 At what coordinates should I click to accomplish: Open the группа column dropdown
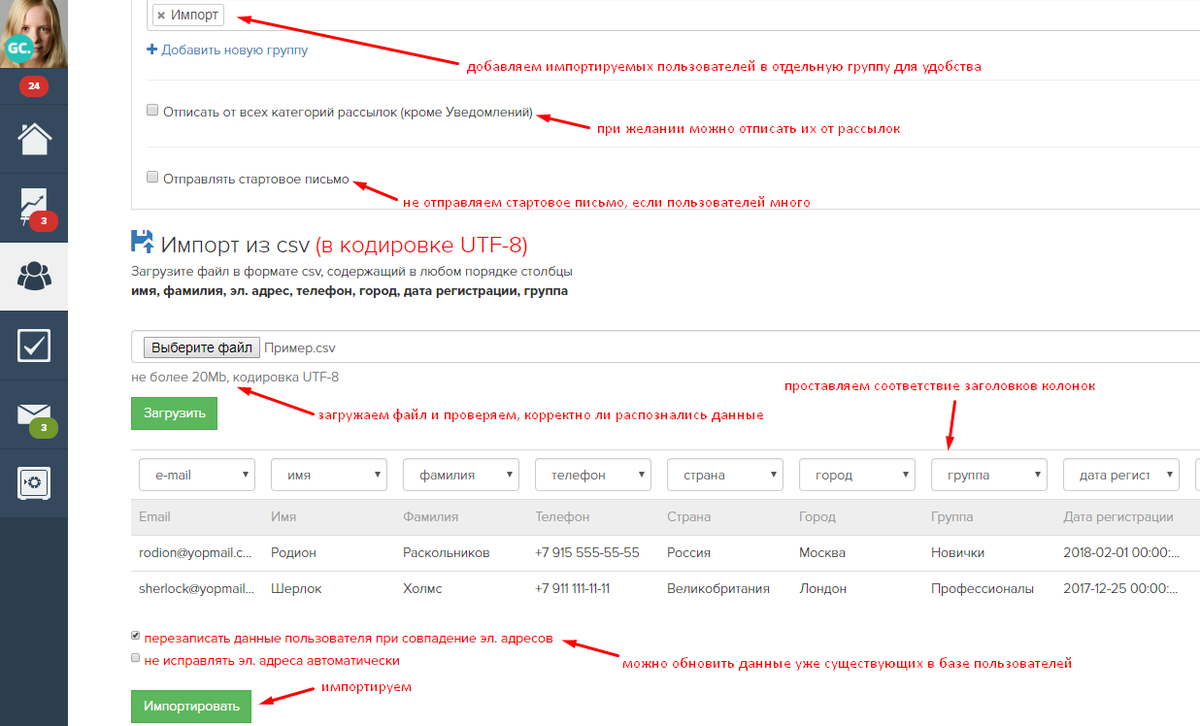click(989, 475)
